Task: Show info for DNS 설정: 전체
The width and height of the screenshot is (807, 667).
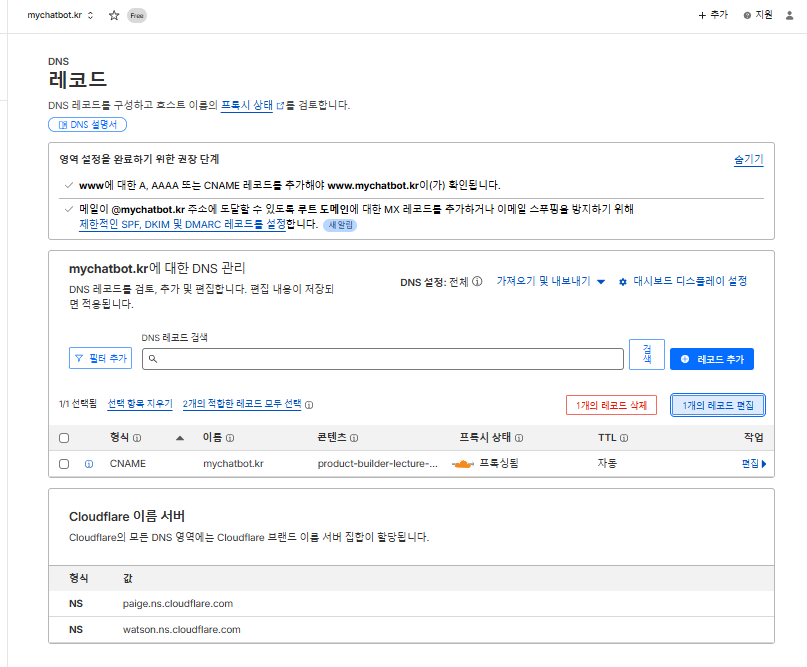Action: [477, 282]
